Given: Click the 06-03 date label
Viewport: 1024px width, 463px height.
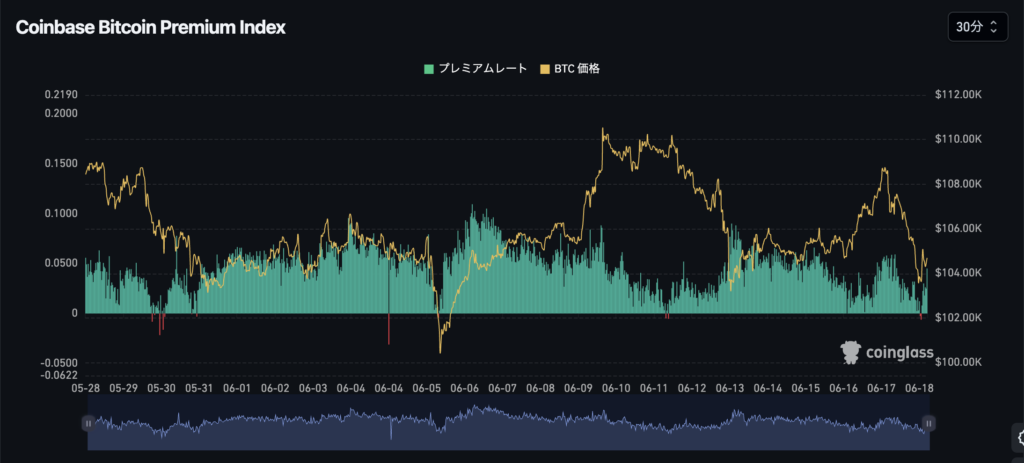Looking at the screenshot, I should 313,388.
